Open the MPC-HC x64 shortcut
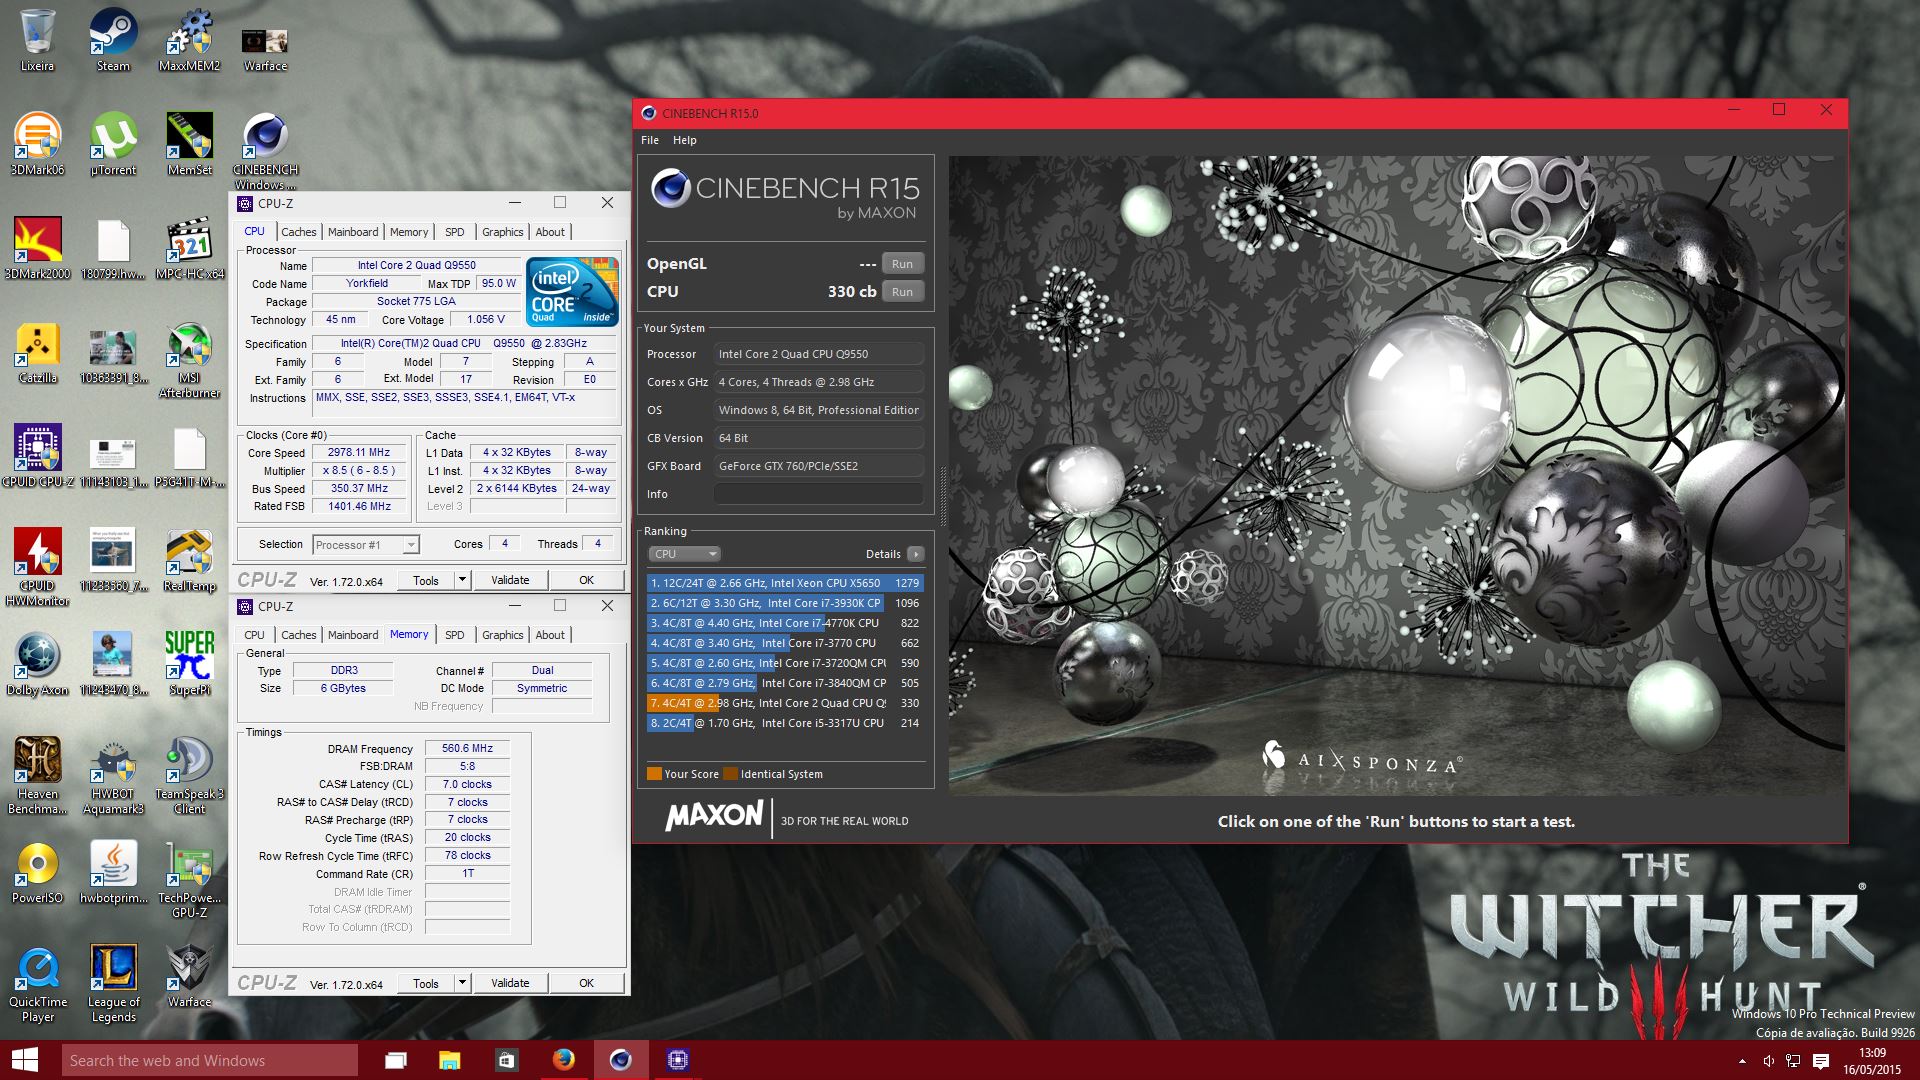The height and width of the screenshot is (1080, 1920). (x=189, y=248)
